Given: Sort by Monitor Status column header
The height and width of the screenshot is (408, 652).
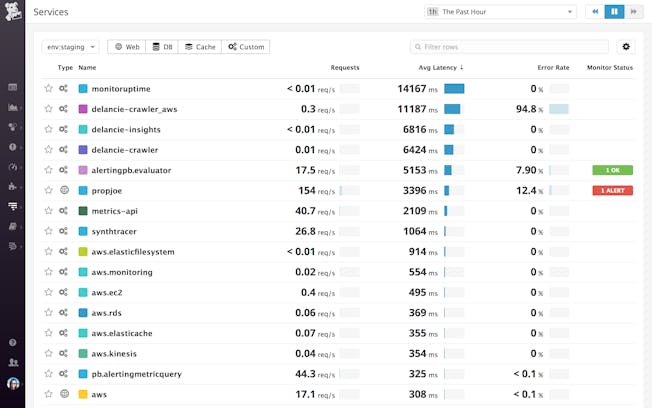Looking at the screenshot, I should point(610,67).
